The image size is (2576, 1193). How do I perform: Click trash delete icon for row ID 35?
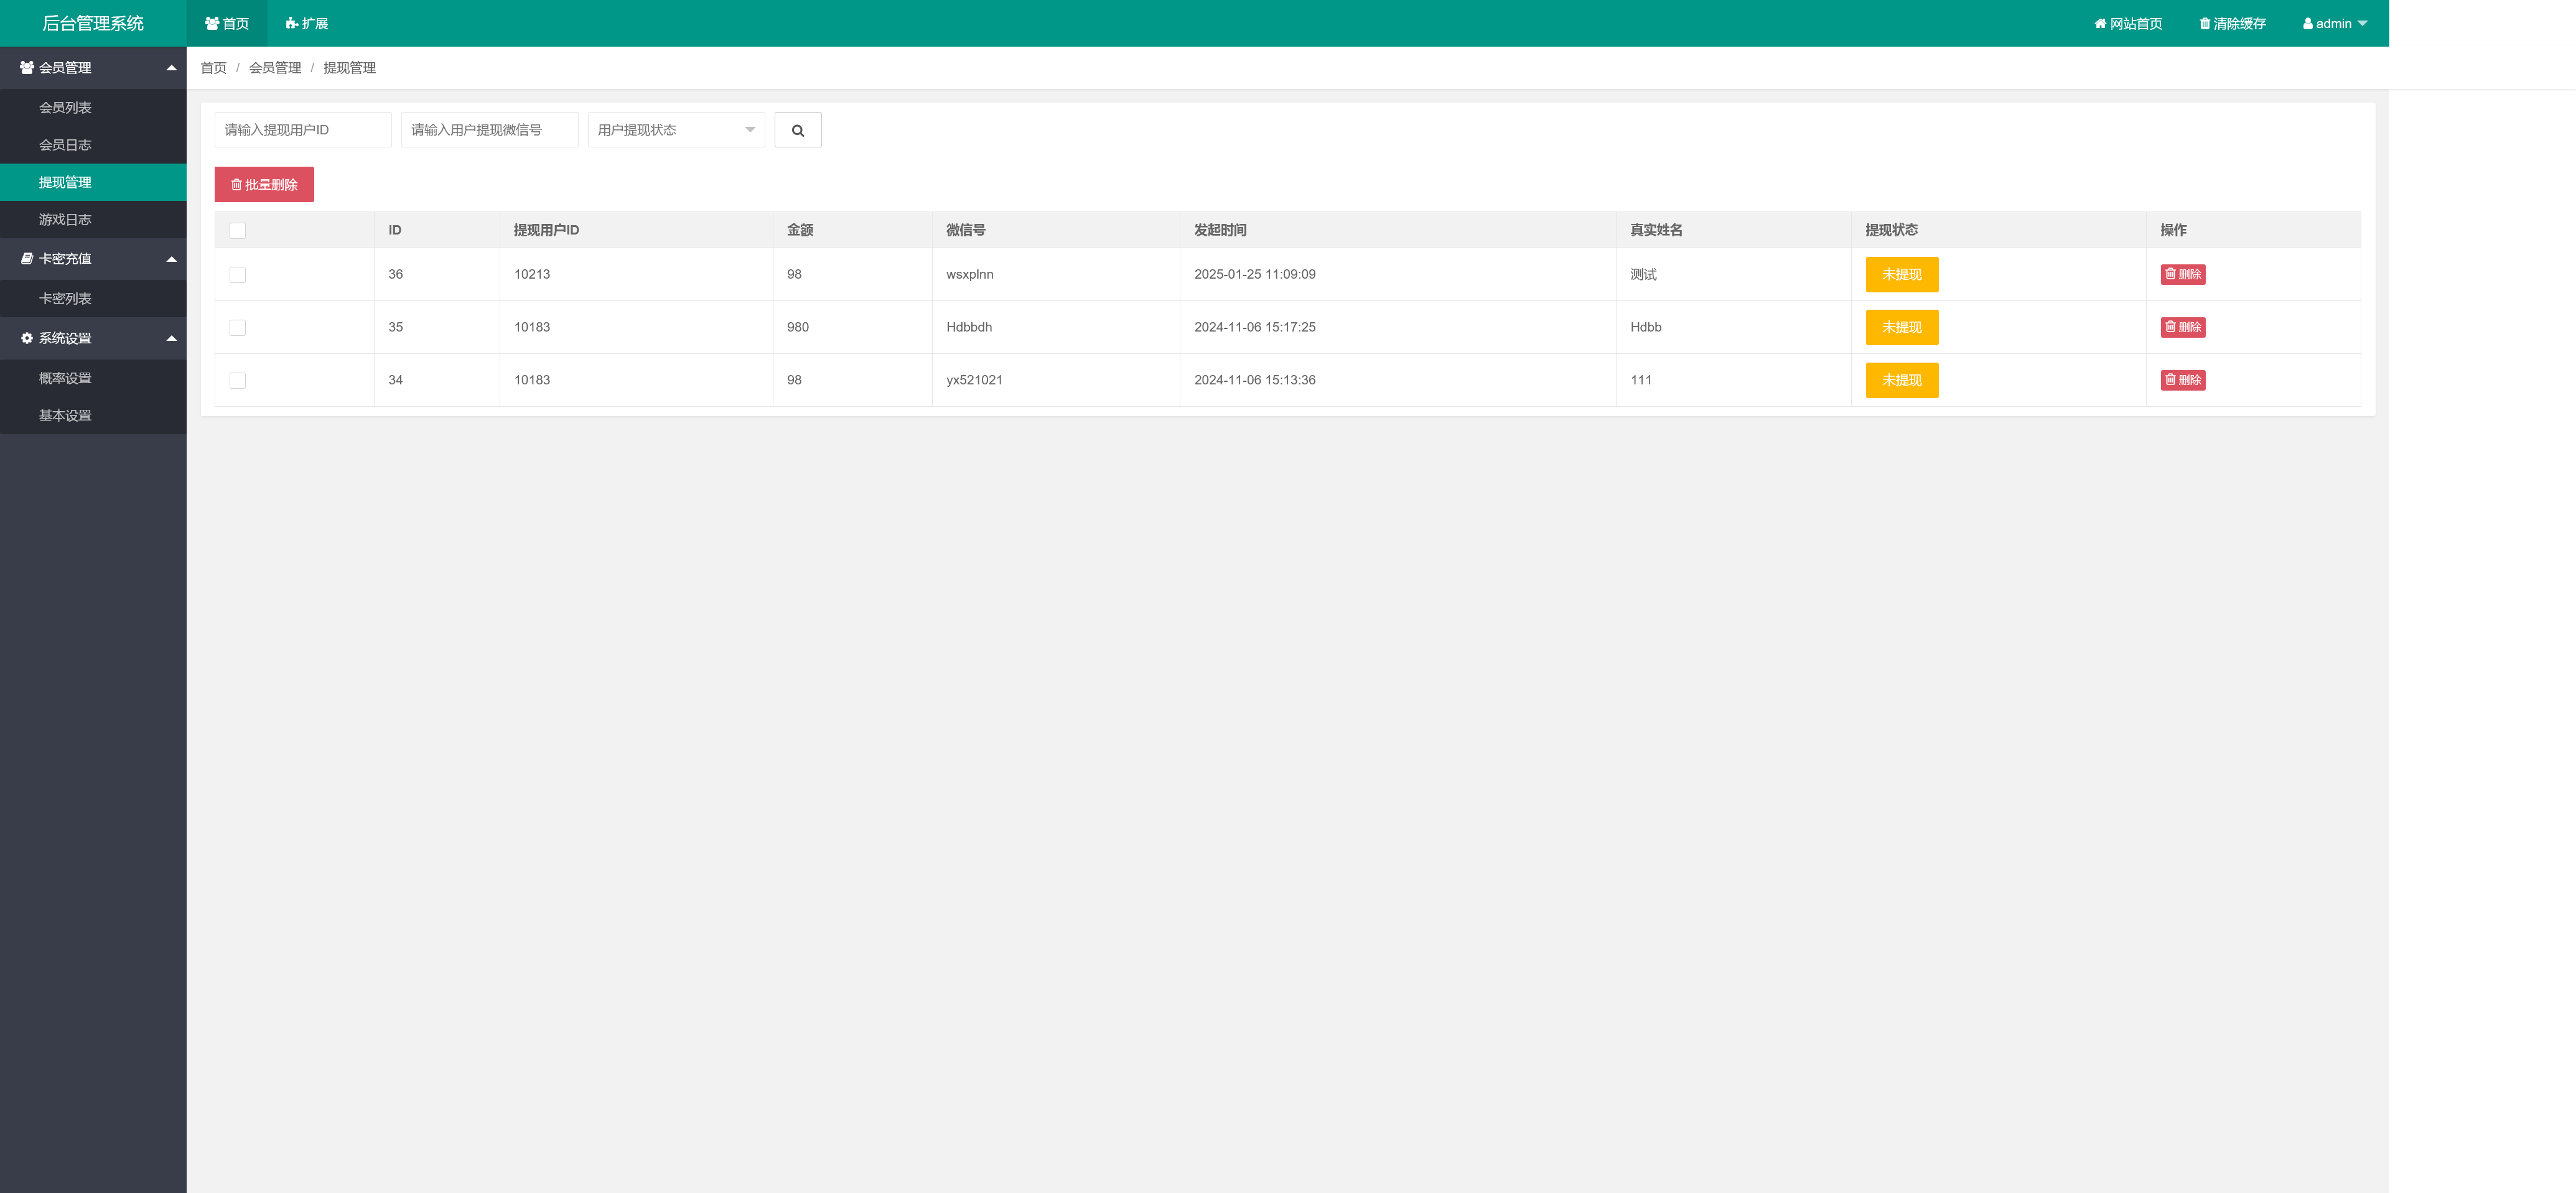pos(2170,327)
